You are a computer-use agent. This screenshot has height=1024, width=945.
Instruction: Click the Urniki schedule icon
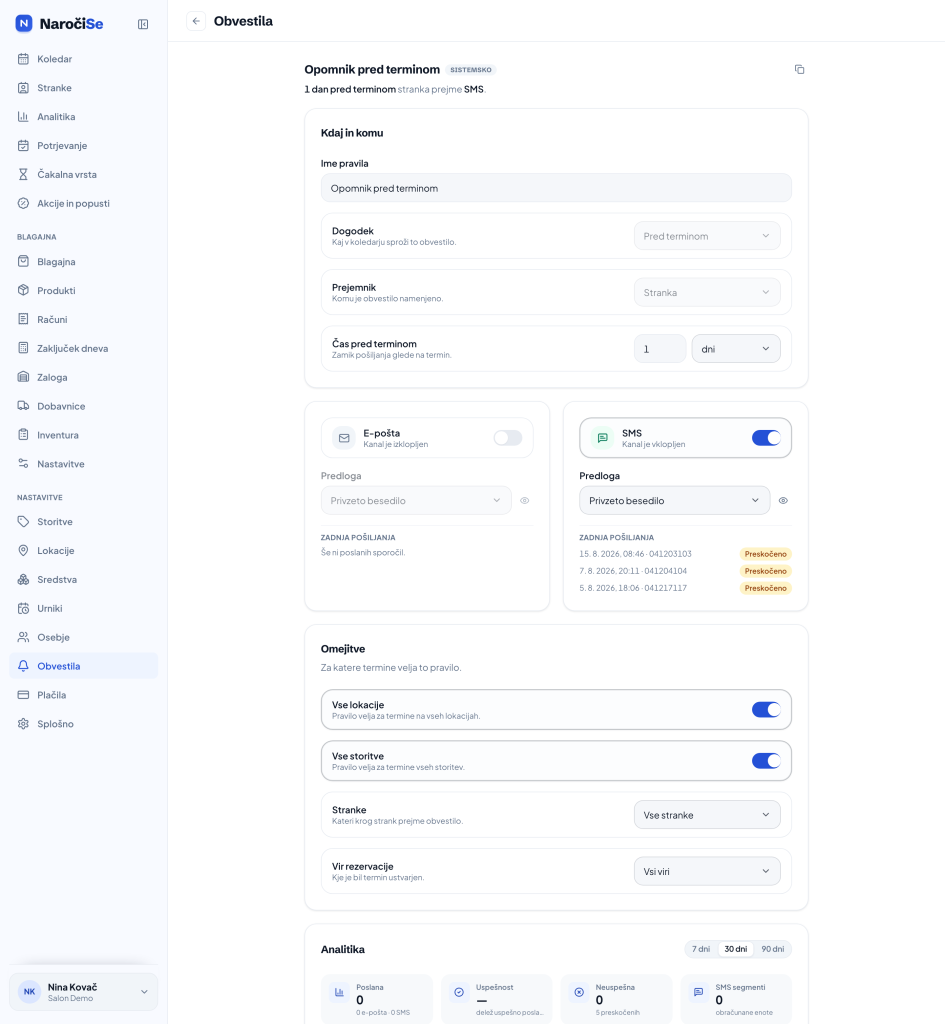pos(24,608)
